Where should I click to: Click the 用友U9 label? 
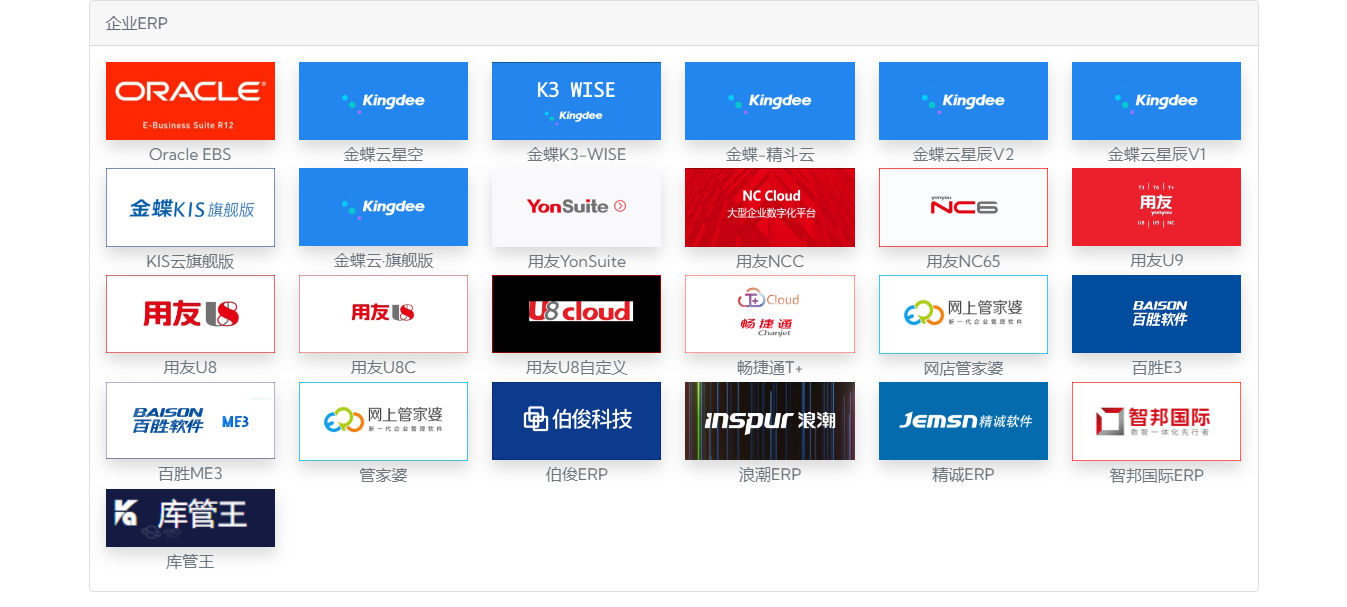[1156, 261]
